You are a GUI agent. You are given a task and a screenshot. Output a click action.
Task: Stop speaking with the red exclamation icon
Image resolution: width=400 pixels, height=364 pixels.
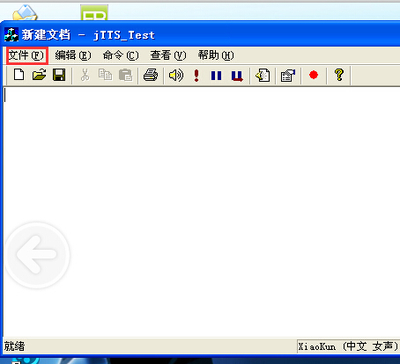[x=196, y=75]
